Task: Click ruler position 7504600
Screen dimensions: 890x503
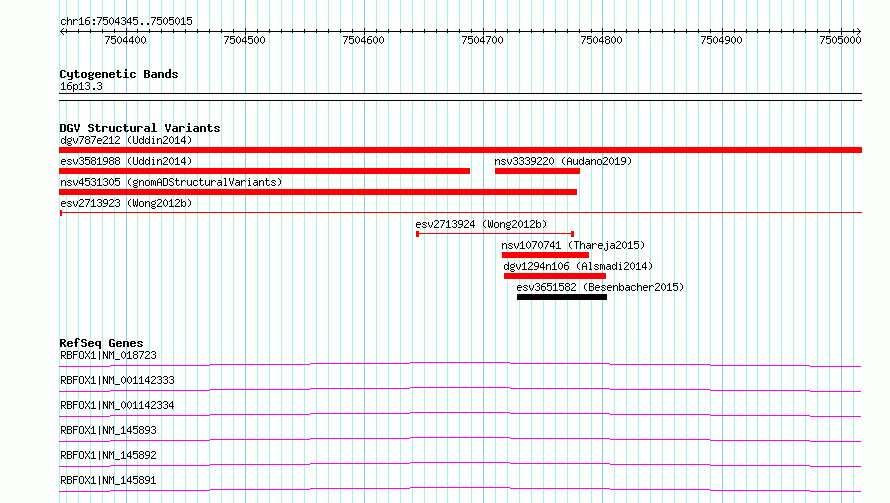Action: pyautogui.click(x=363, y=40)
